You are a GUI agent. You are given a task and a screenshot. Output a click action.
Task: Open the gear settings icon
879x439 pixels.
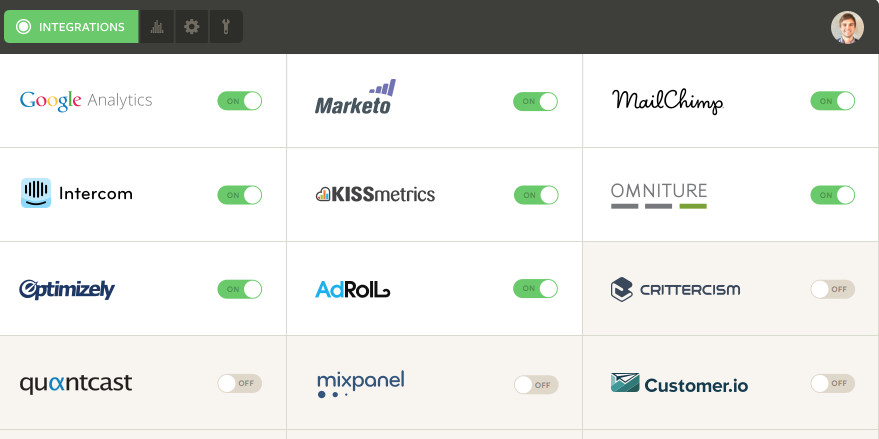point(192,26)
